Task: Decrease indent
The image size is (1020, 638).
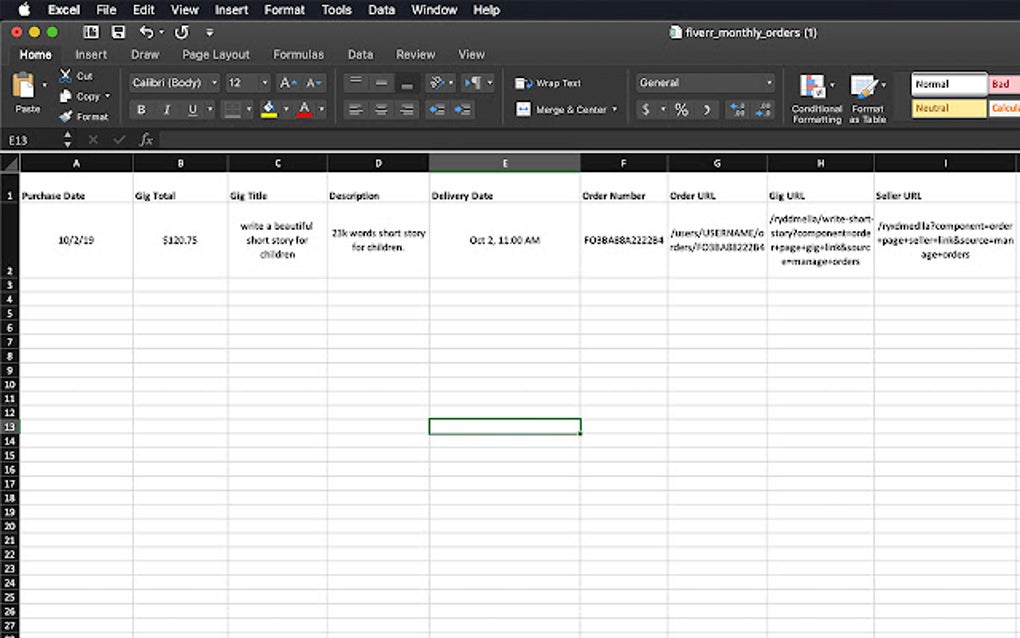Action: click(x=436, y=109)
